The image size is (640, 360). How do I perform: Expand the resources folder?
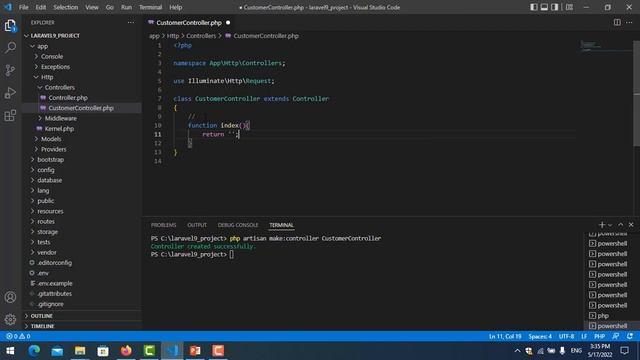[x=50, y=211]
